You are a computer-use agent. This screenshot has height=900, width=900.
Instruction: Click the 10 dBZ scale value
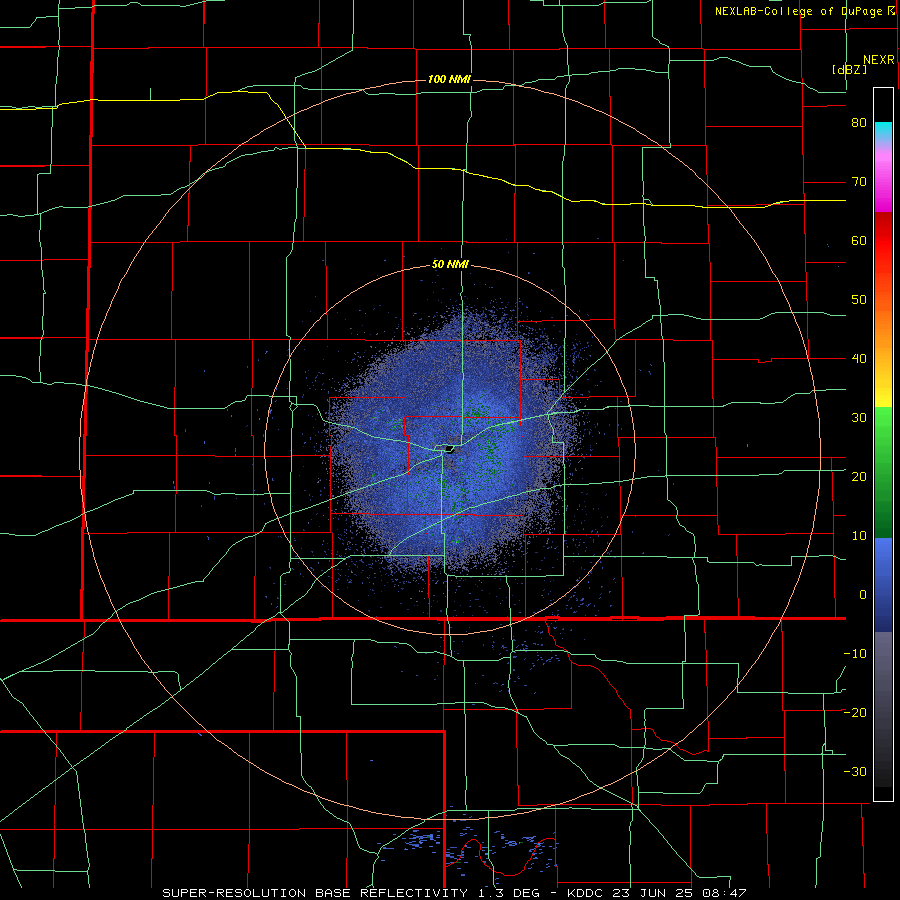[x=859, y=536]
